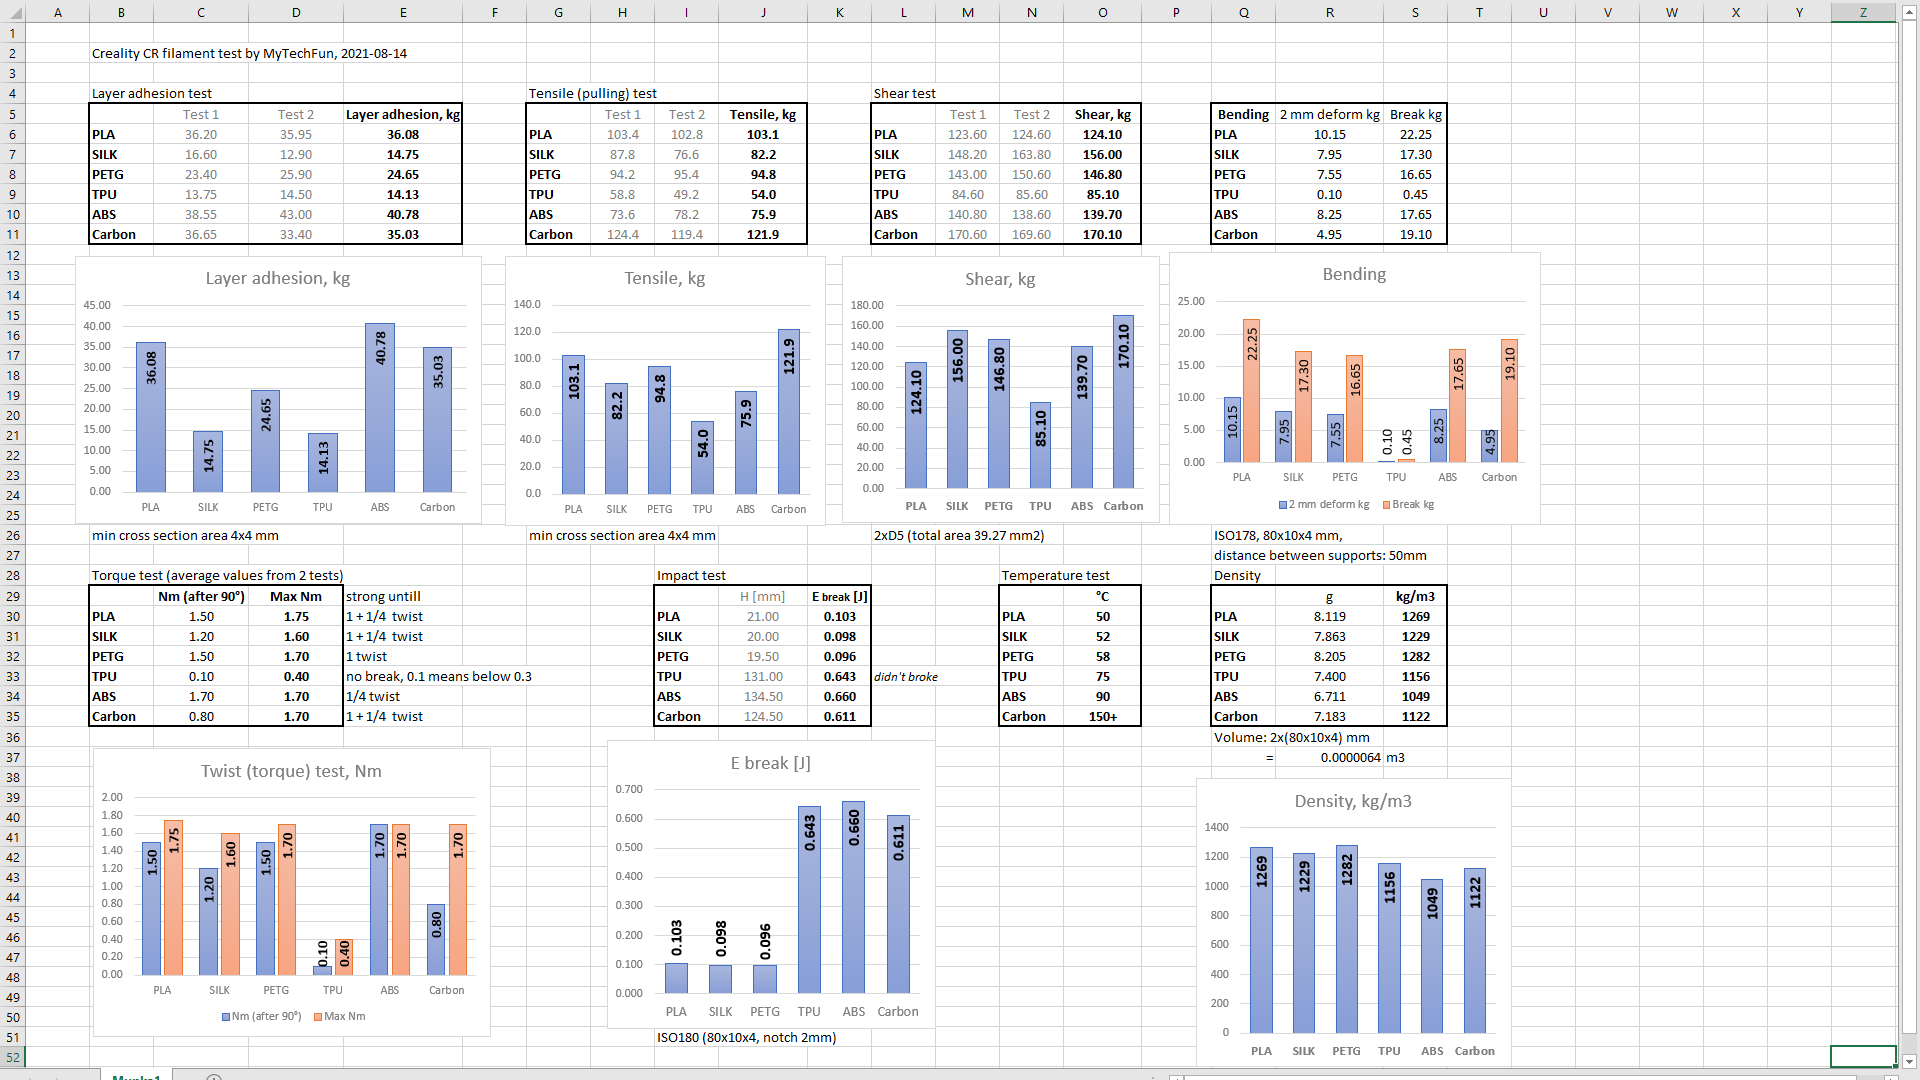Select the 'Layer adhesion, kg' header cell
The height and width of the screenshot is (1080, 1920).
point(403,115)
